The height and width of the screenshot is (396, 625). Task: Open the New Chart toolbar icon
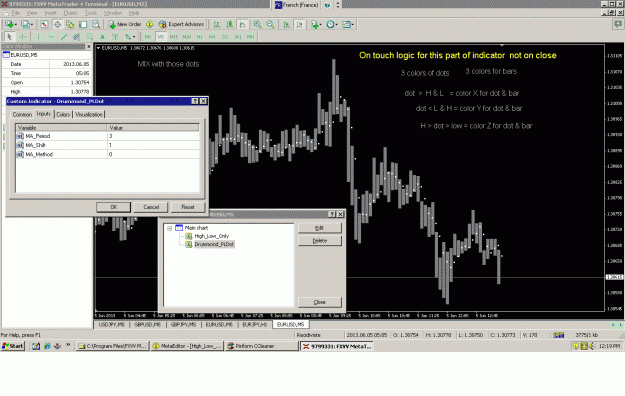[x=10, y=24]
